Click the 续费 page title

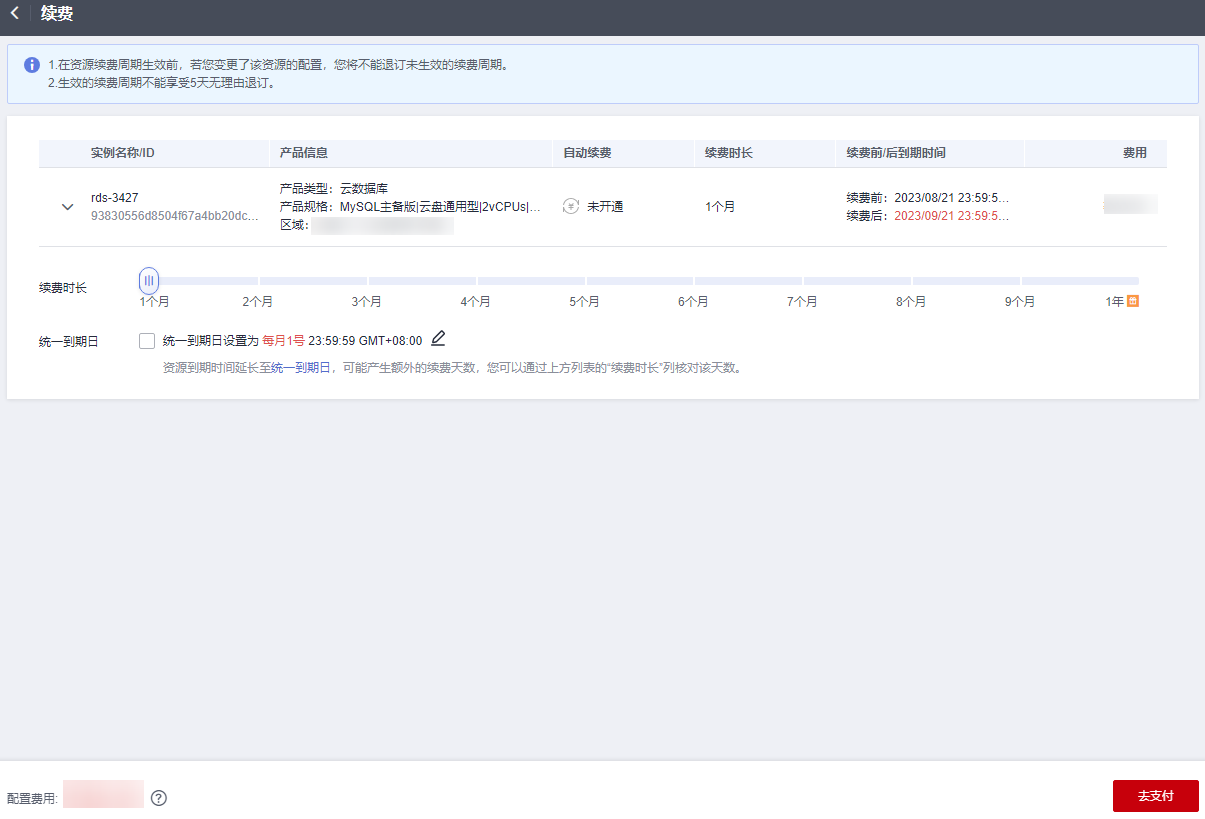(57, 14)
